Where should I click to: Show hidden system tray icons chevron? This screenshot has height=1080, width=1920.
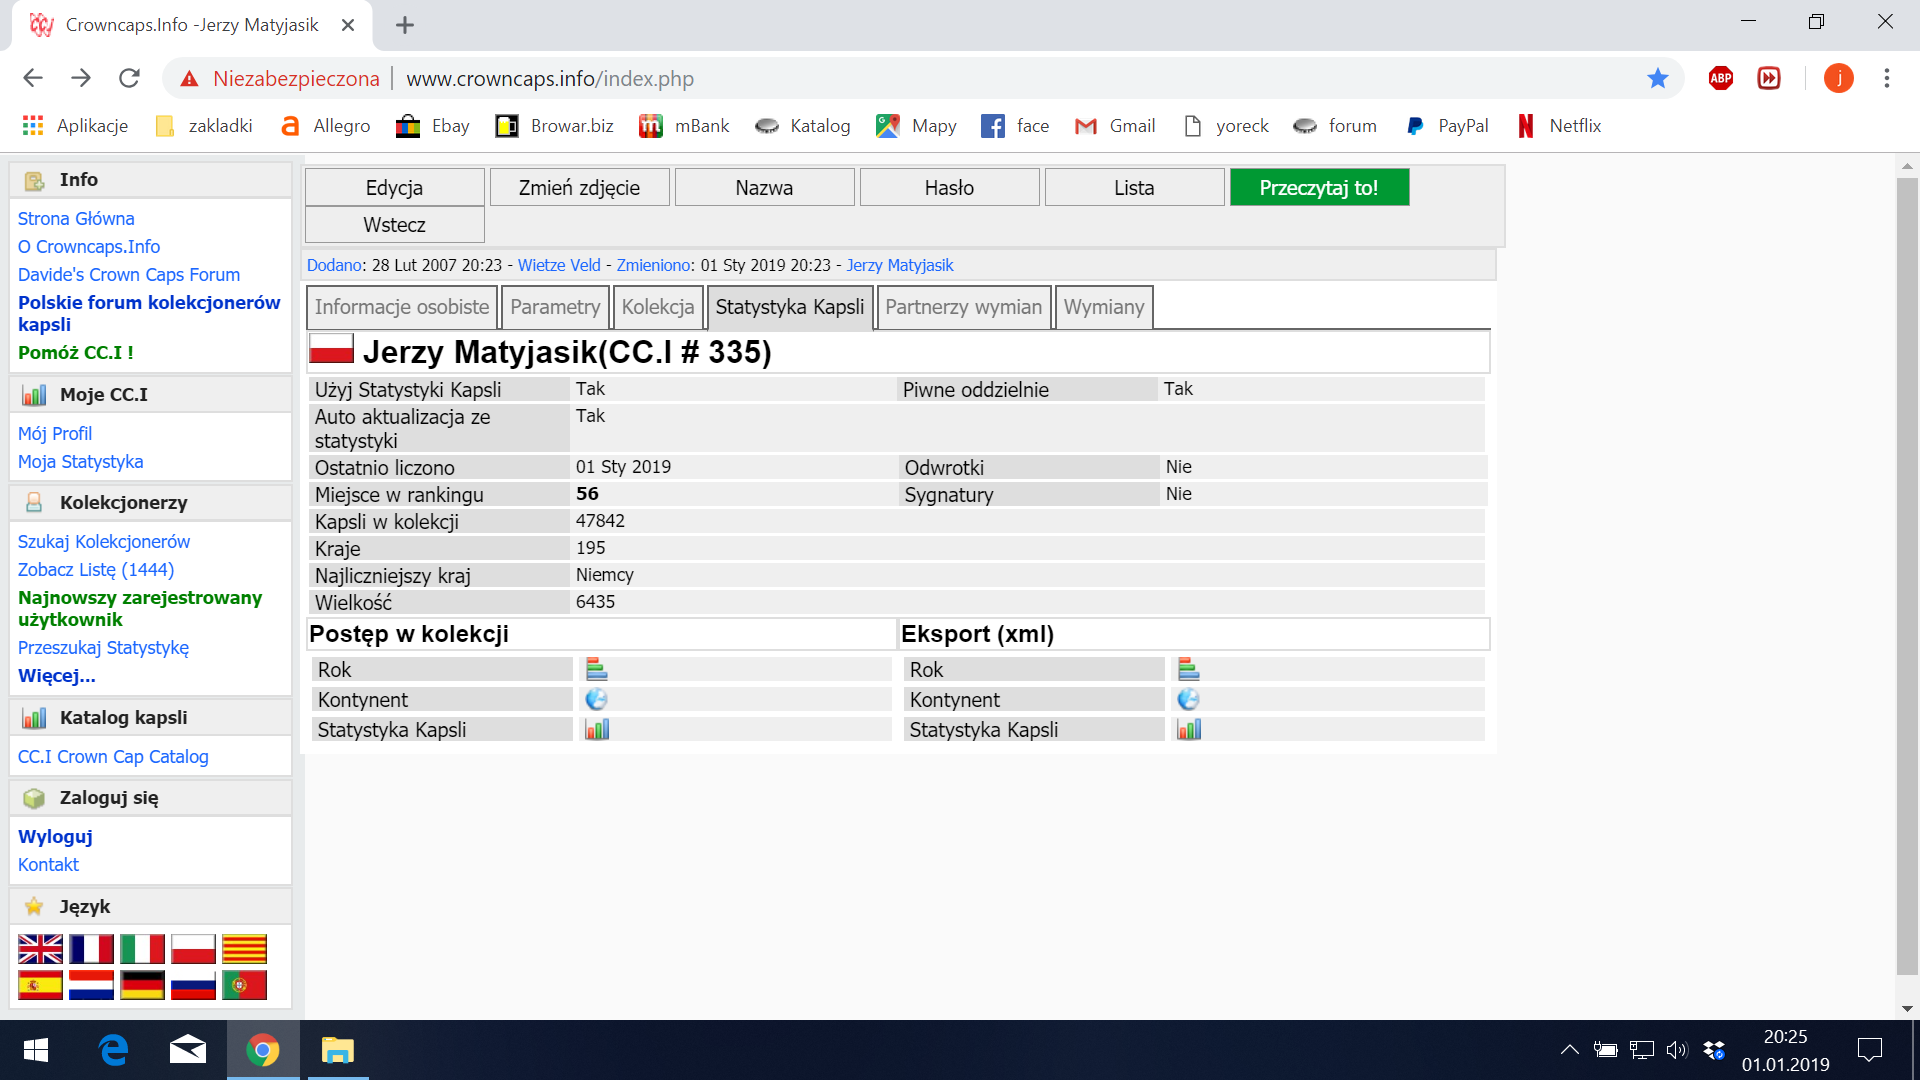(1569, 1049)
